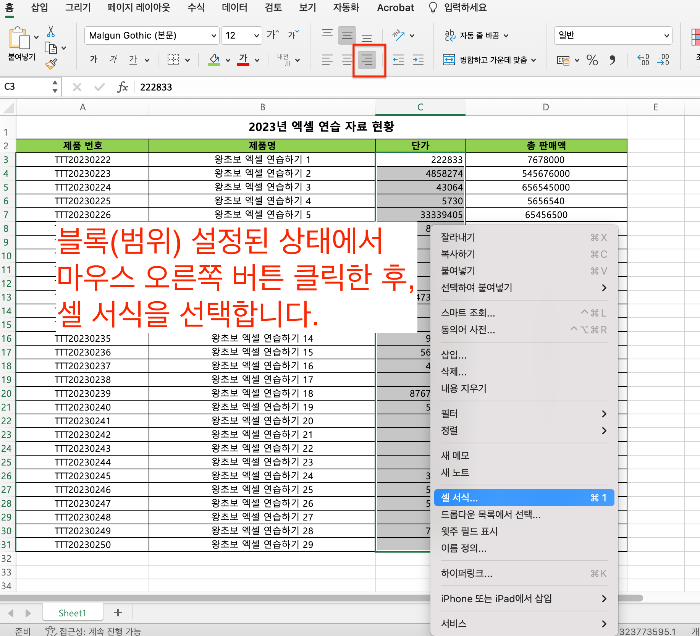Select 내용 지우기 in the context menu
Viewport: 700px width, 636px height.
(x=524, y=388)
